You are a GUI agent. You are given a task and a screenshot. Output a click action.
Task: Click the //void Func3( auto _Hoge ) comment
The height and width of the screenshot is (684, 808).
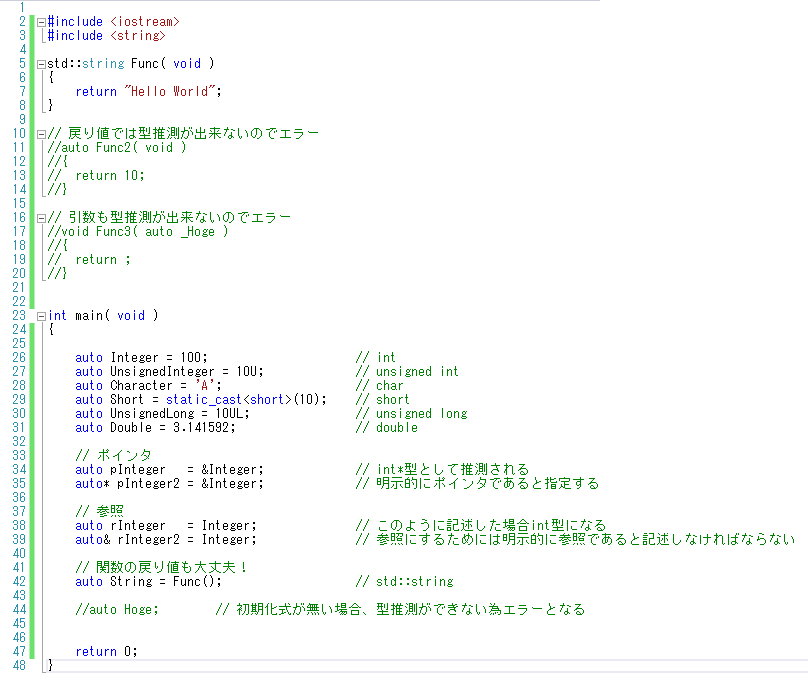(x=138, y=231)
